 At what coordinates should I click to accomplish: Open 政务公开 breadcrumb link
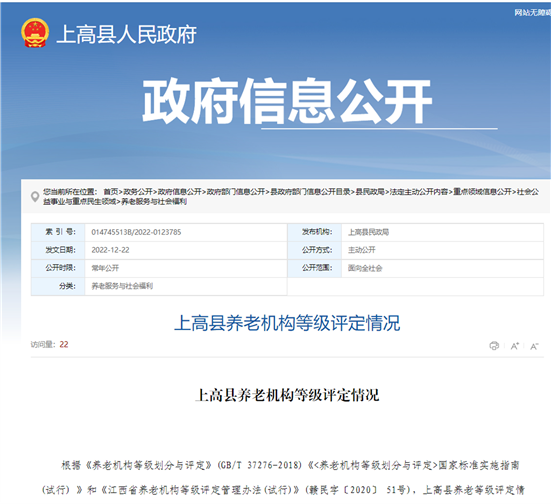pos(138,192)
